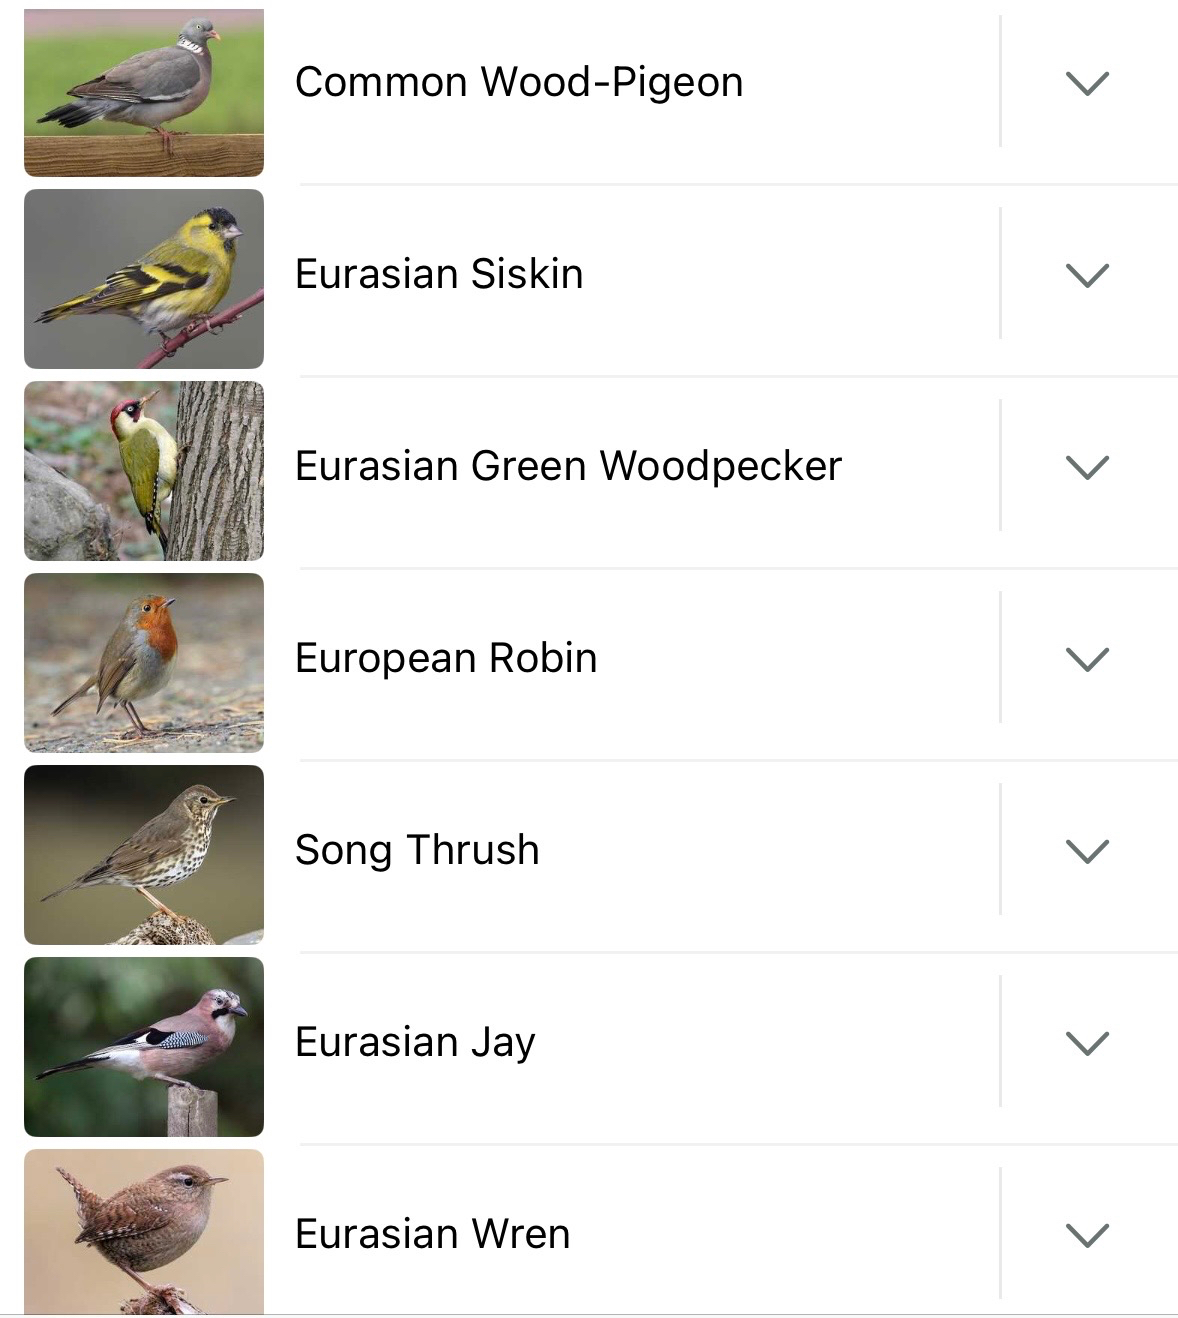Open the Common Wood-Pigeon photo
1178x1318 pixels.
[x=144, y=92]
